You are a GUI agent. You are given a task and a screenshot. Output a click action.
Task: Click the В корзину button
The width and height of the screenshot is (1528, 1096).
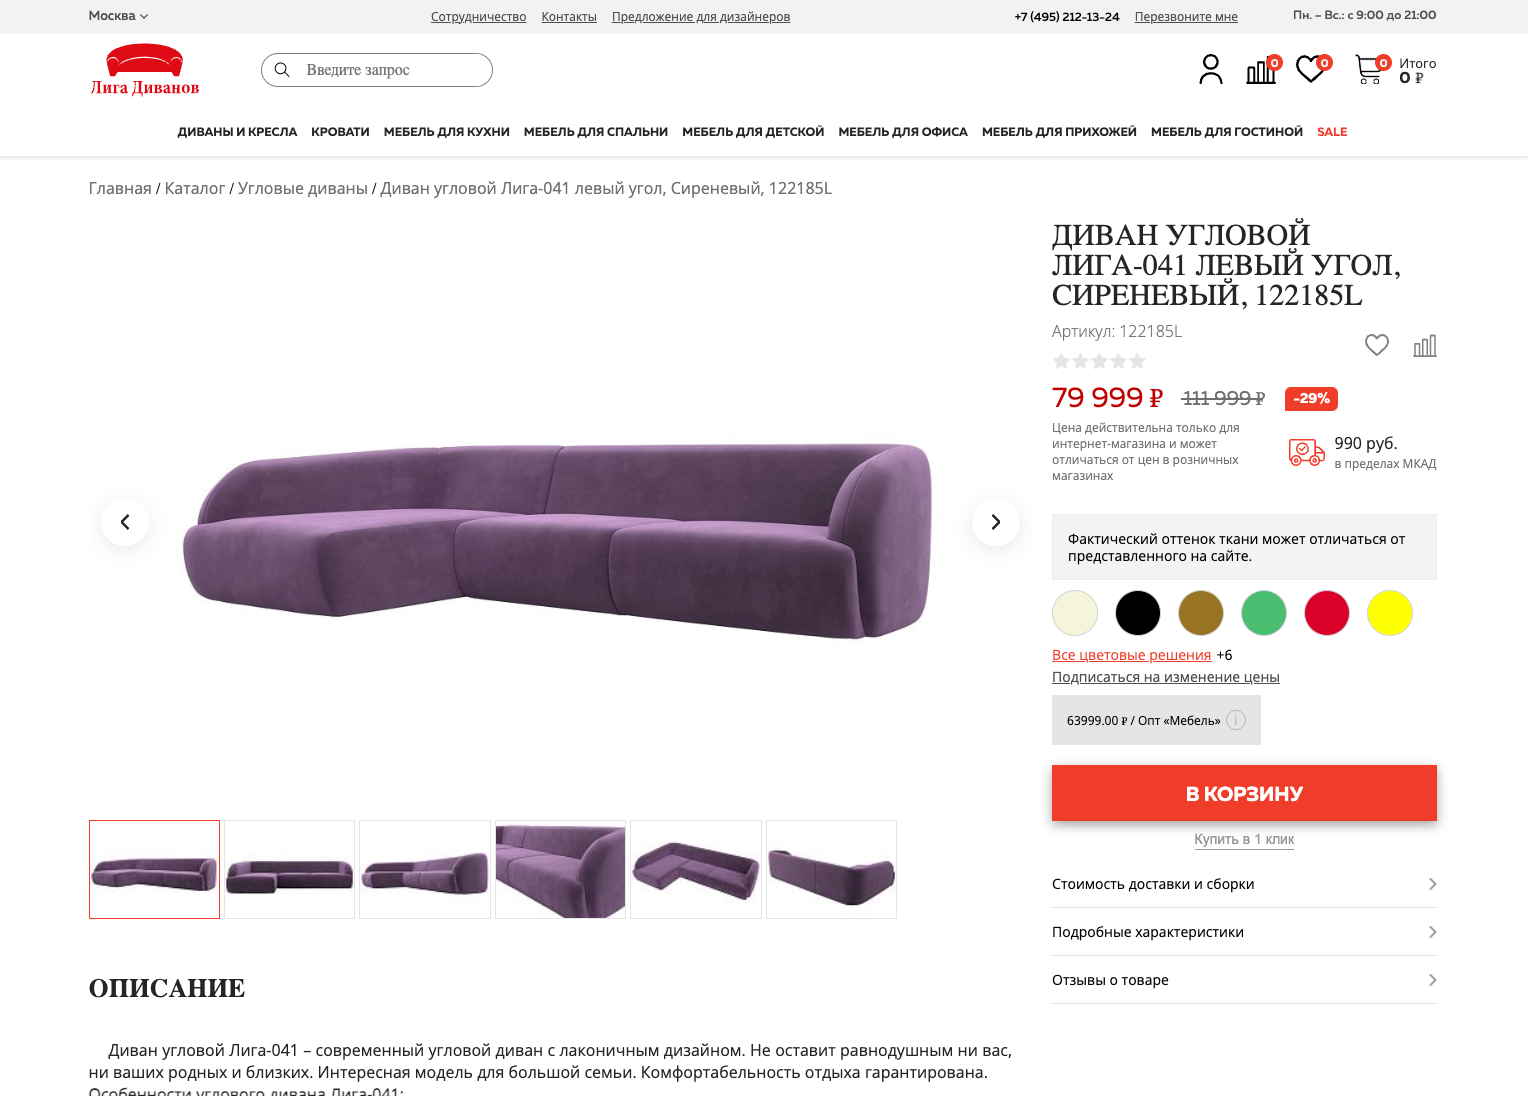tap(1244, 793)
